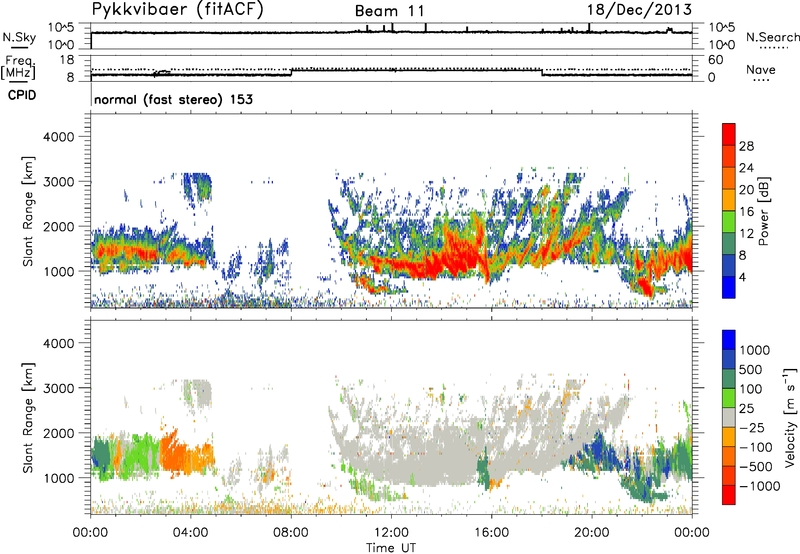The width and height of the screenshot is (800, 554).
Task: Select the '16:00' time tick label
Action: click(492, 533)
